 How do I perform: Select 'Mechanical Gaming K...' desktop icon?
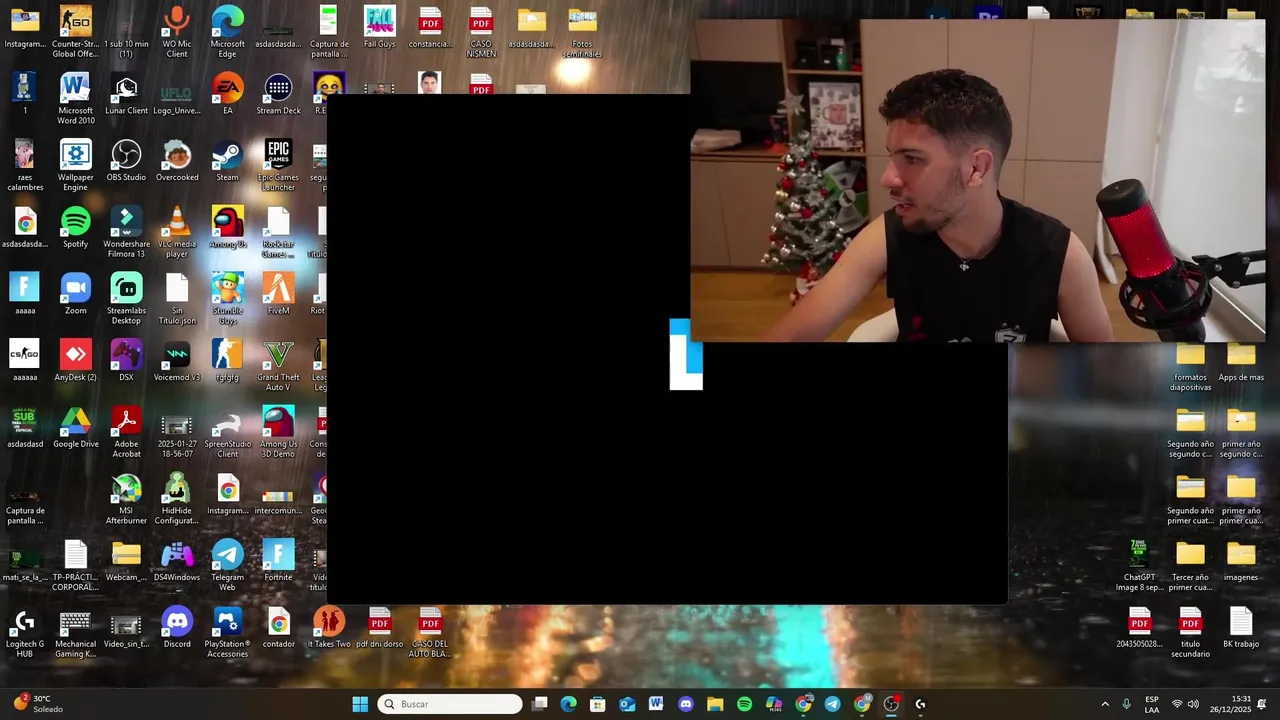[75, 632]
